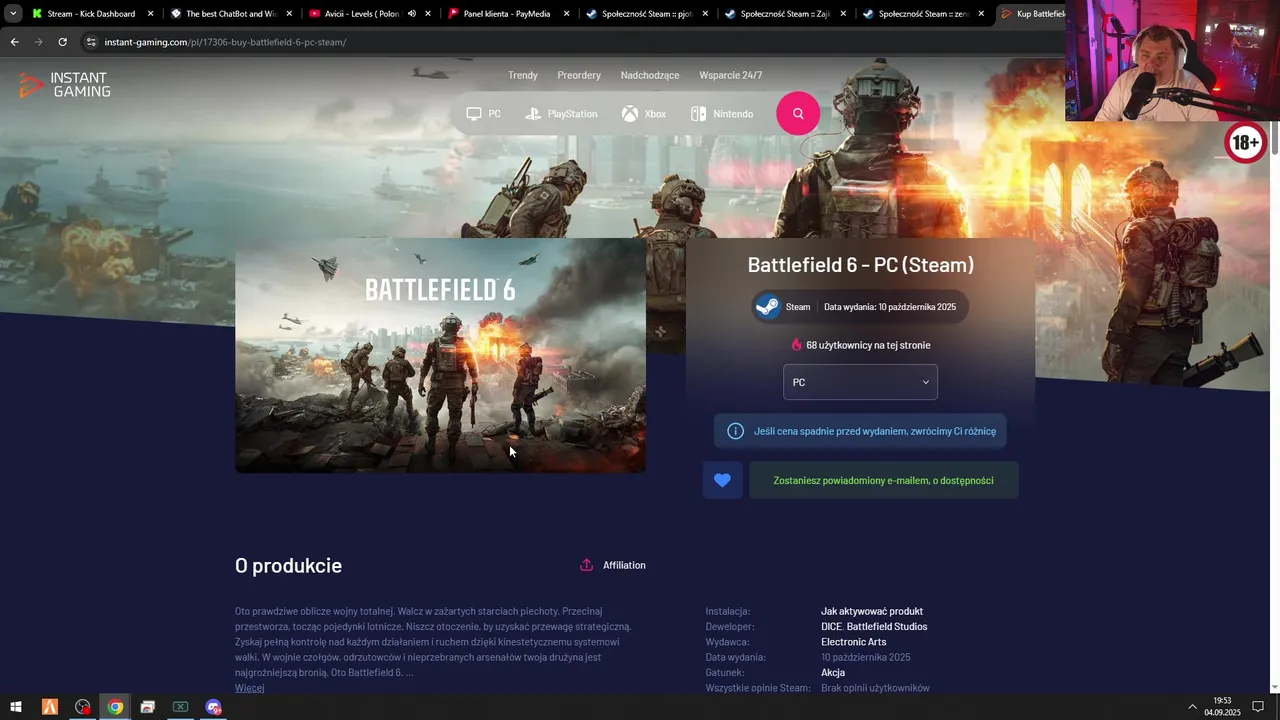
Task: Close the PayMedia tab
Action: click(x=566, y=14)
